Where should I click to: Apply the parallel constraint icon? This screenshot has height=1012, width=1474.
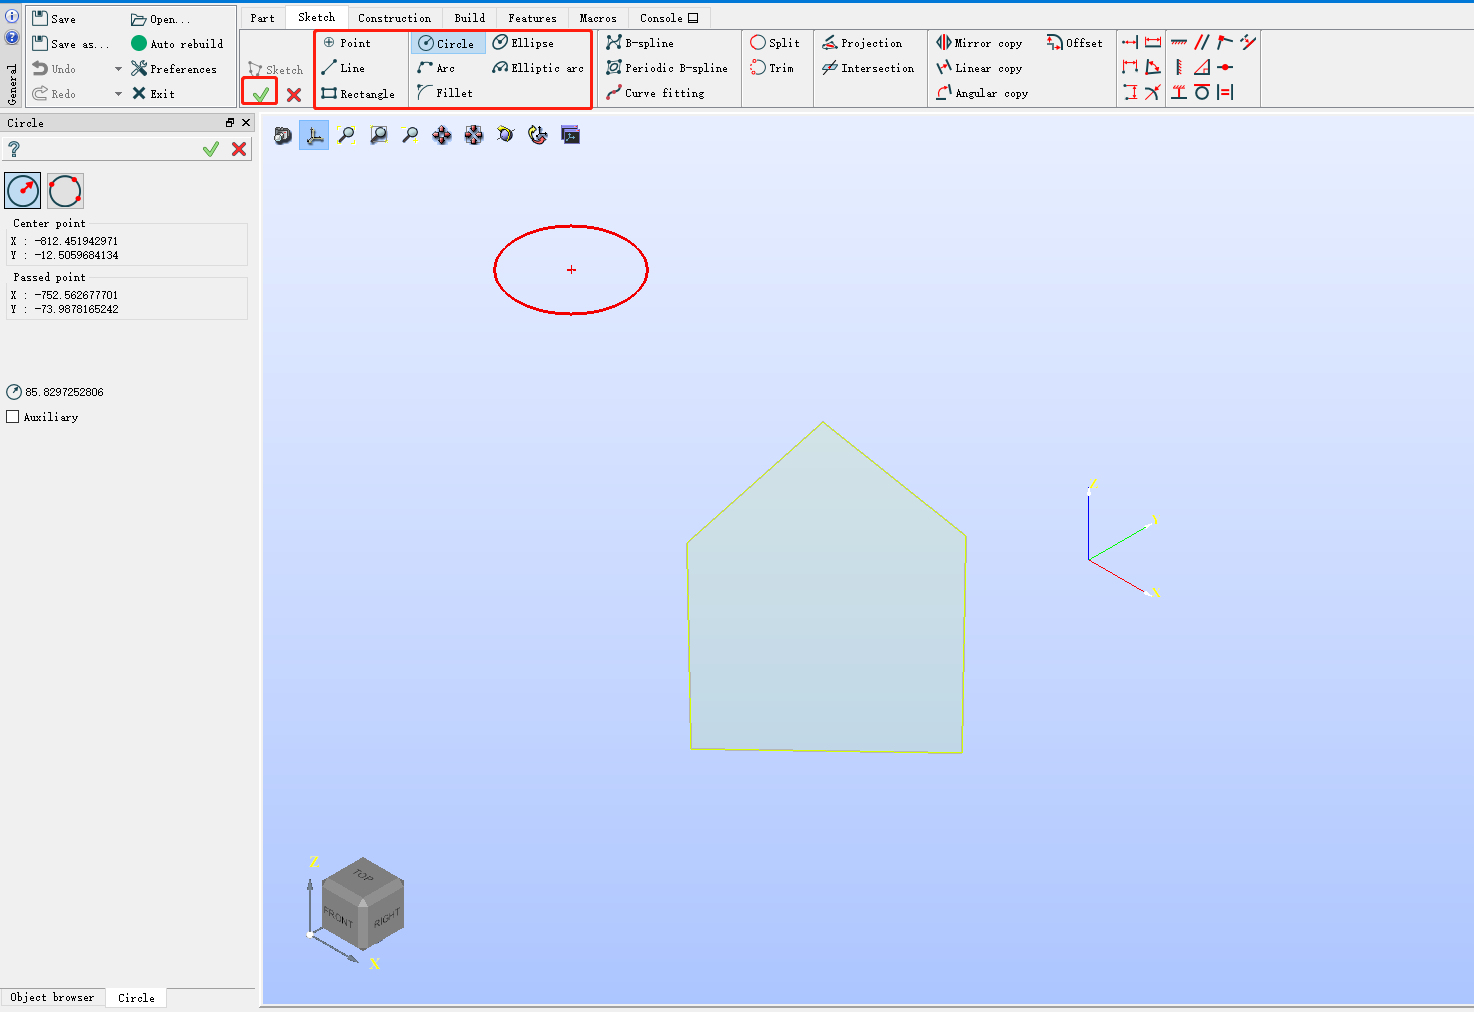[1202, 42]
